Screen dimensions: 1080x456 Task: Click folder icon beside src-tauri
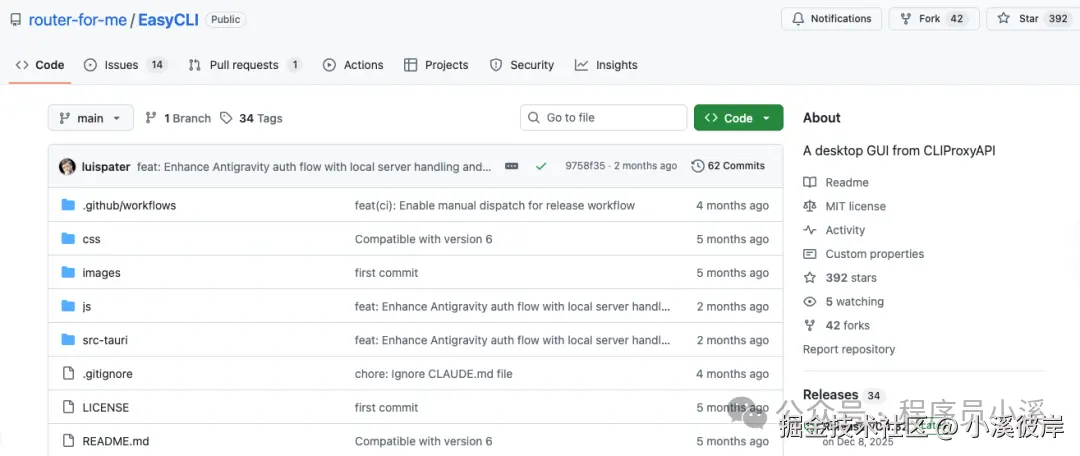pos(68,340)
